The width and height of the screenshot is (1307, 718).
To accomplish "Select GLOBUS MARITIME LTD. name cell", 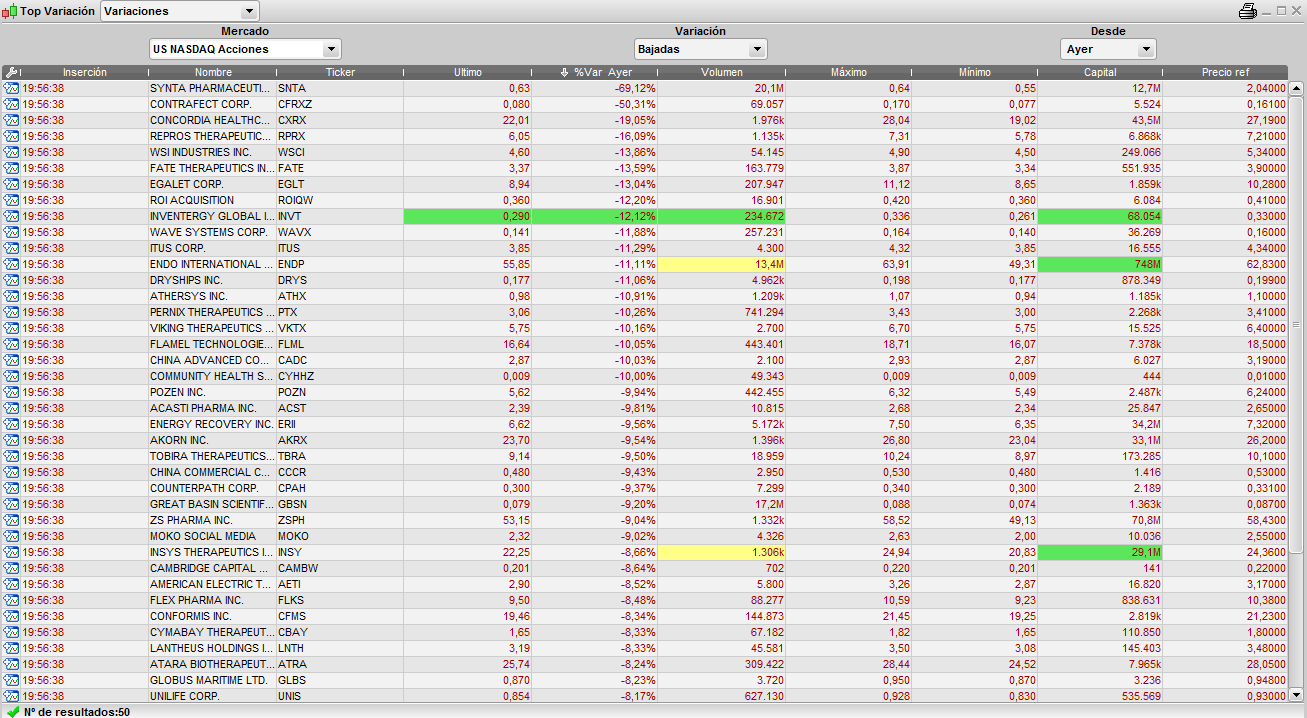I will [x=213, y=680].
